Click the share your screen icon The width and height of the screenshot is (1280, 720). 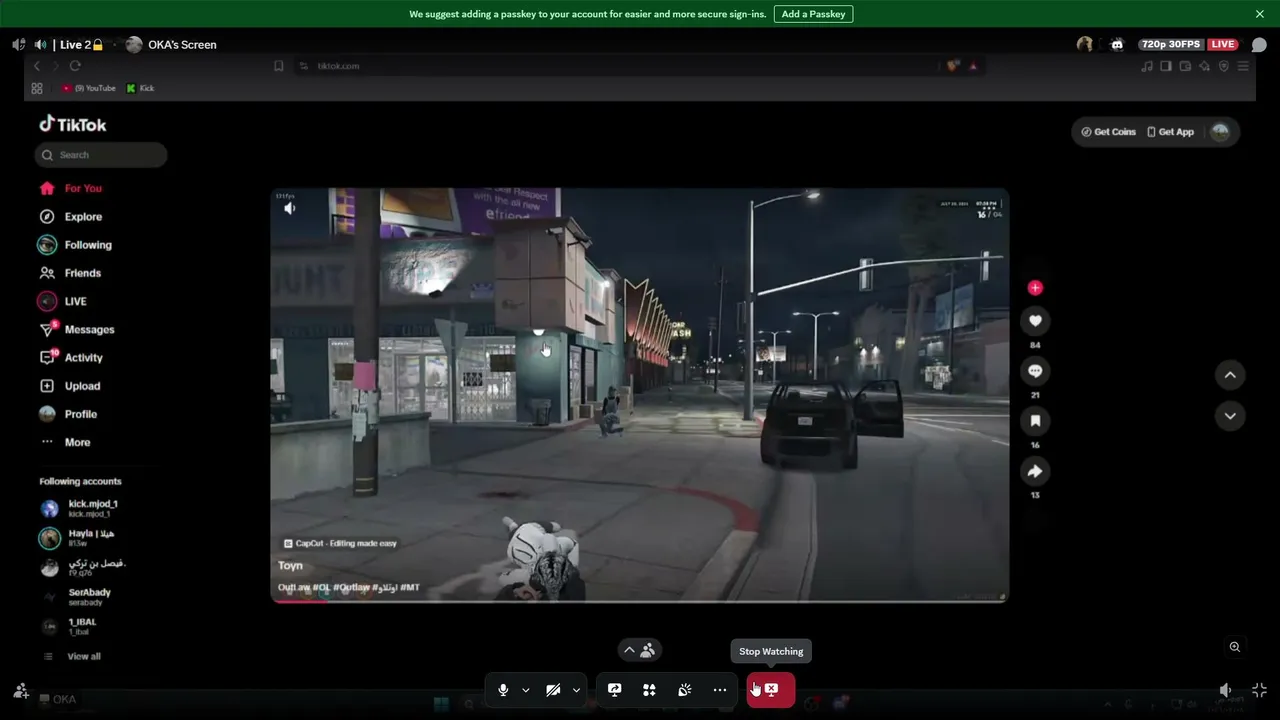pos(615,690)
